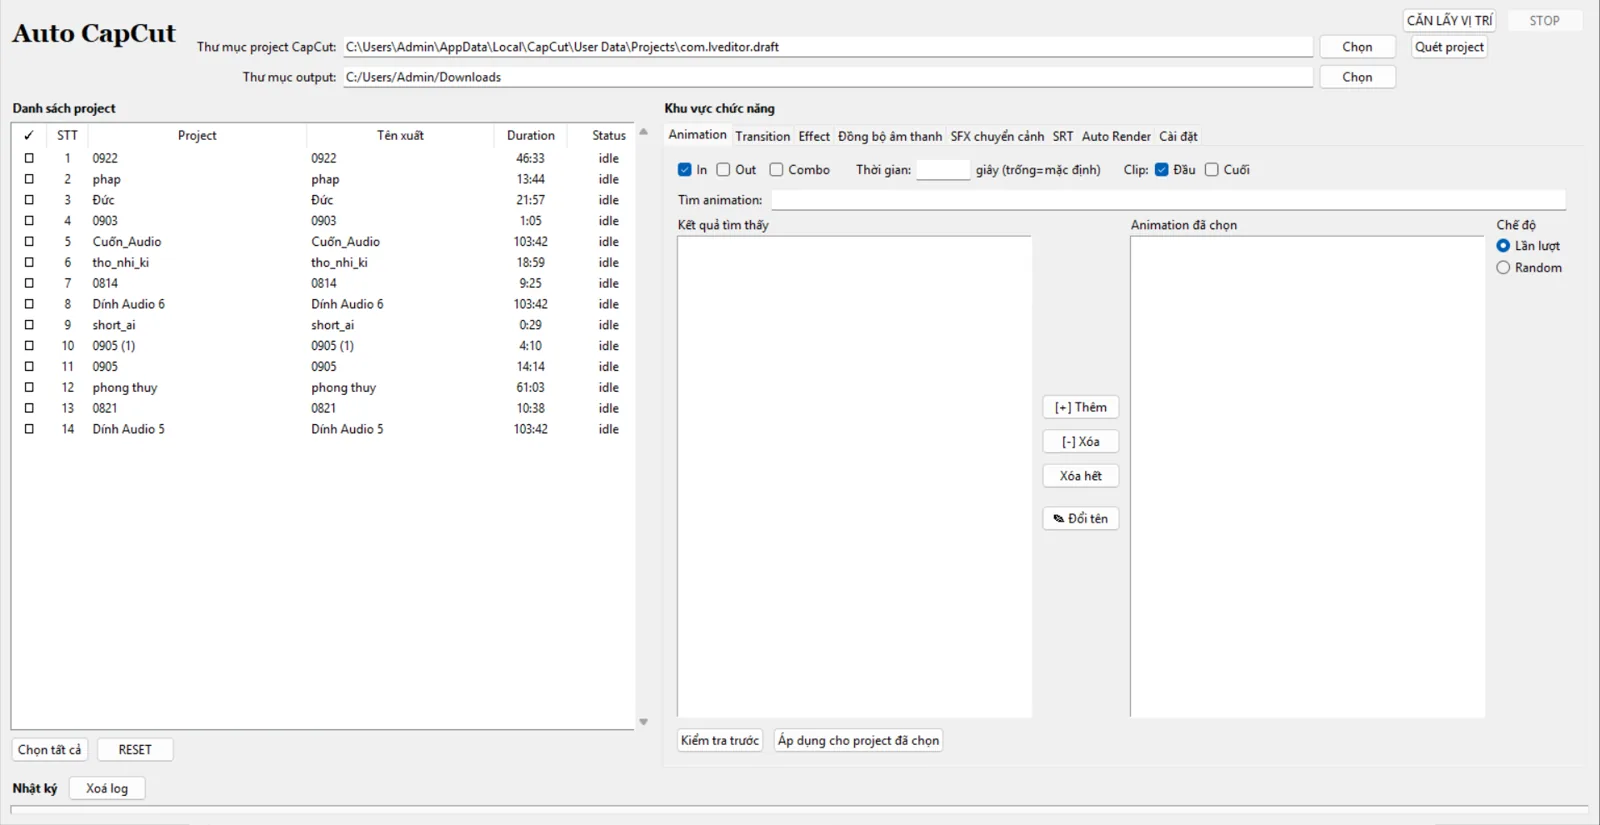Click Chọn for the output folder

click(1357, 77)
